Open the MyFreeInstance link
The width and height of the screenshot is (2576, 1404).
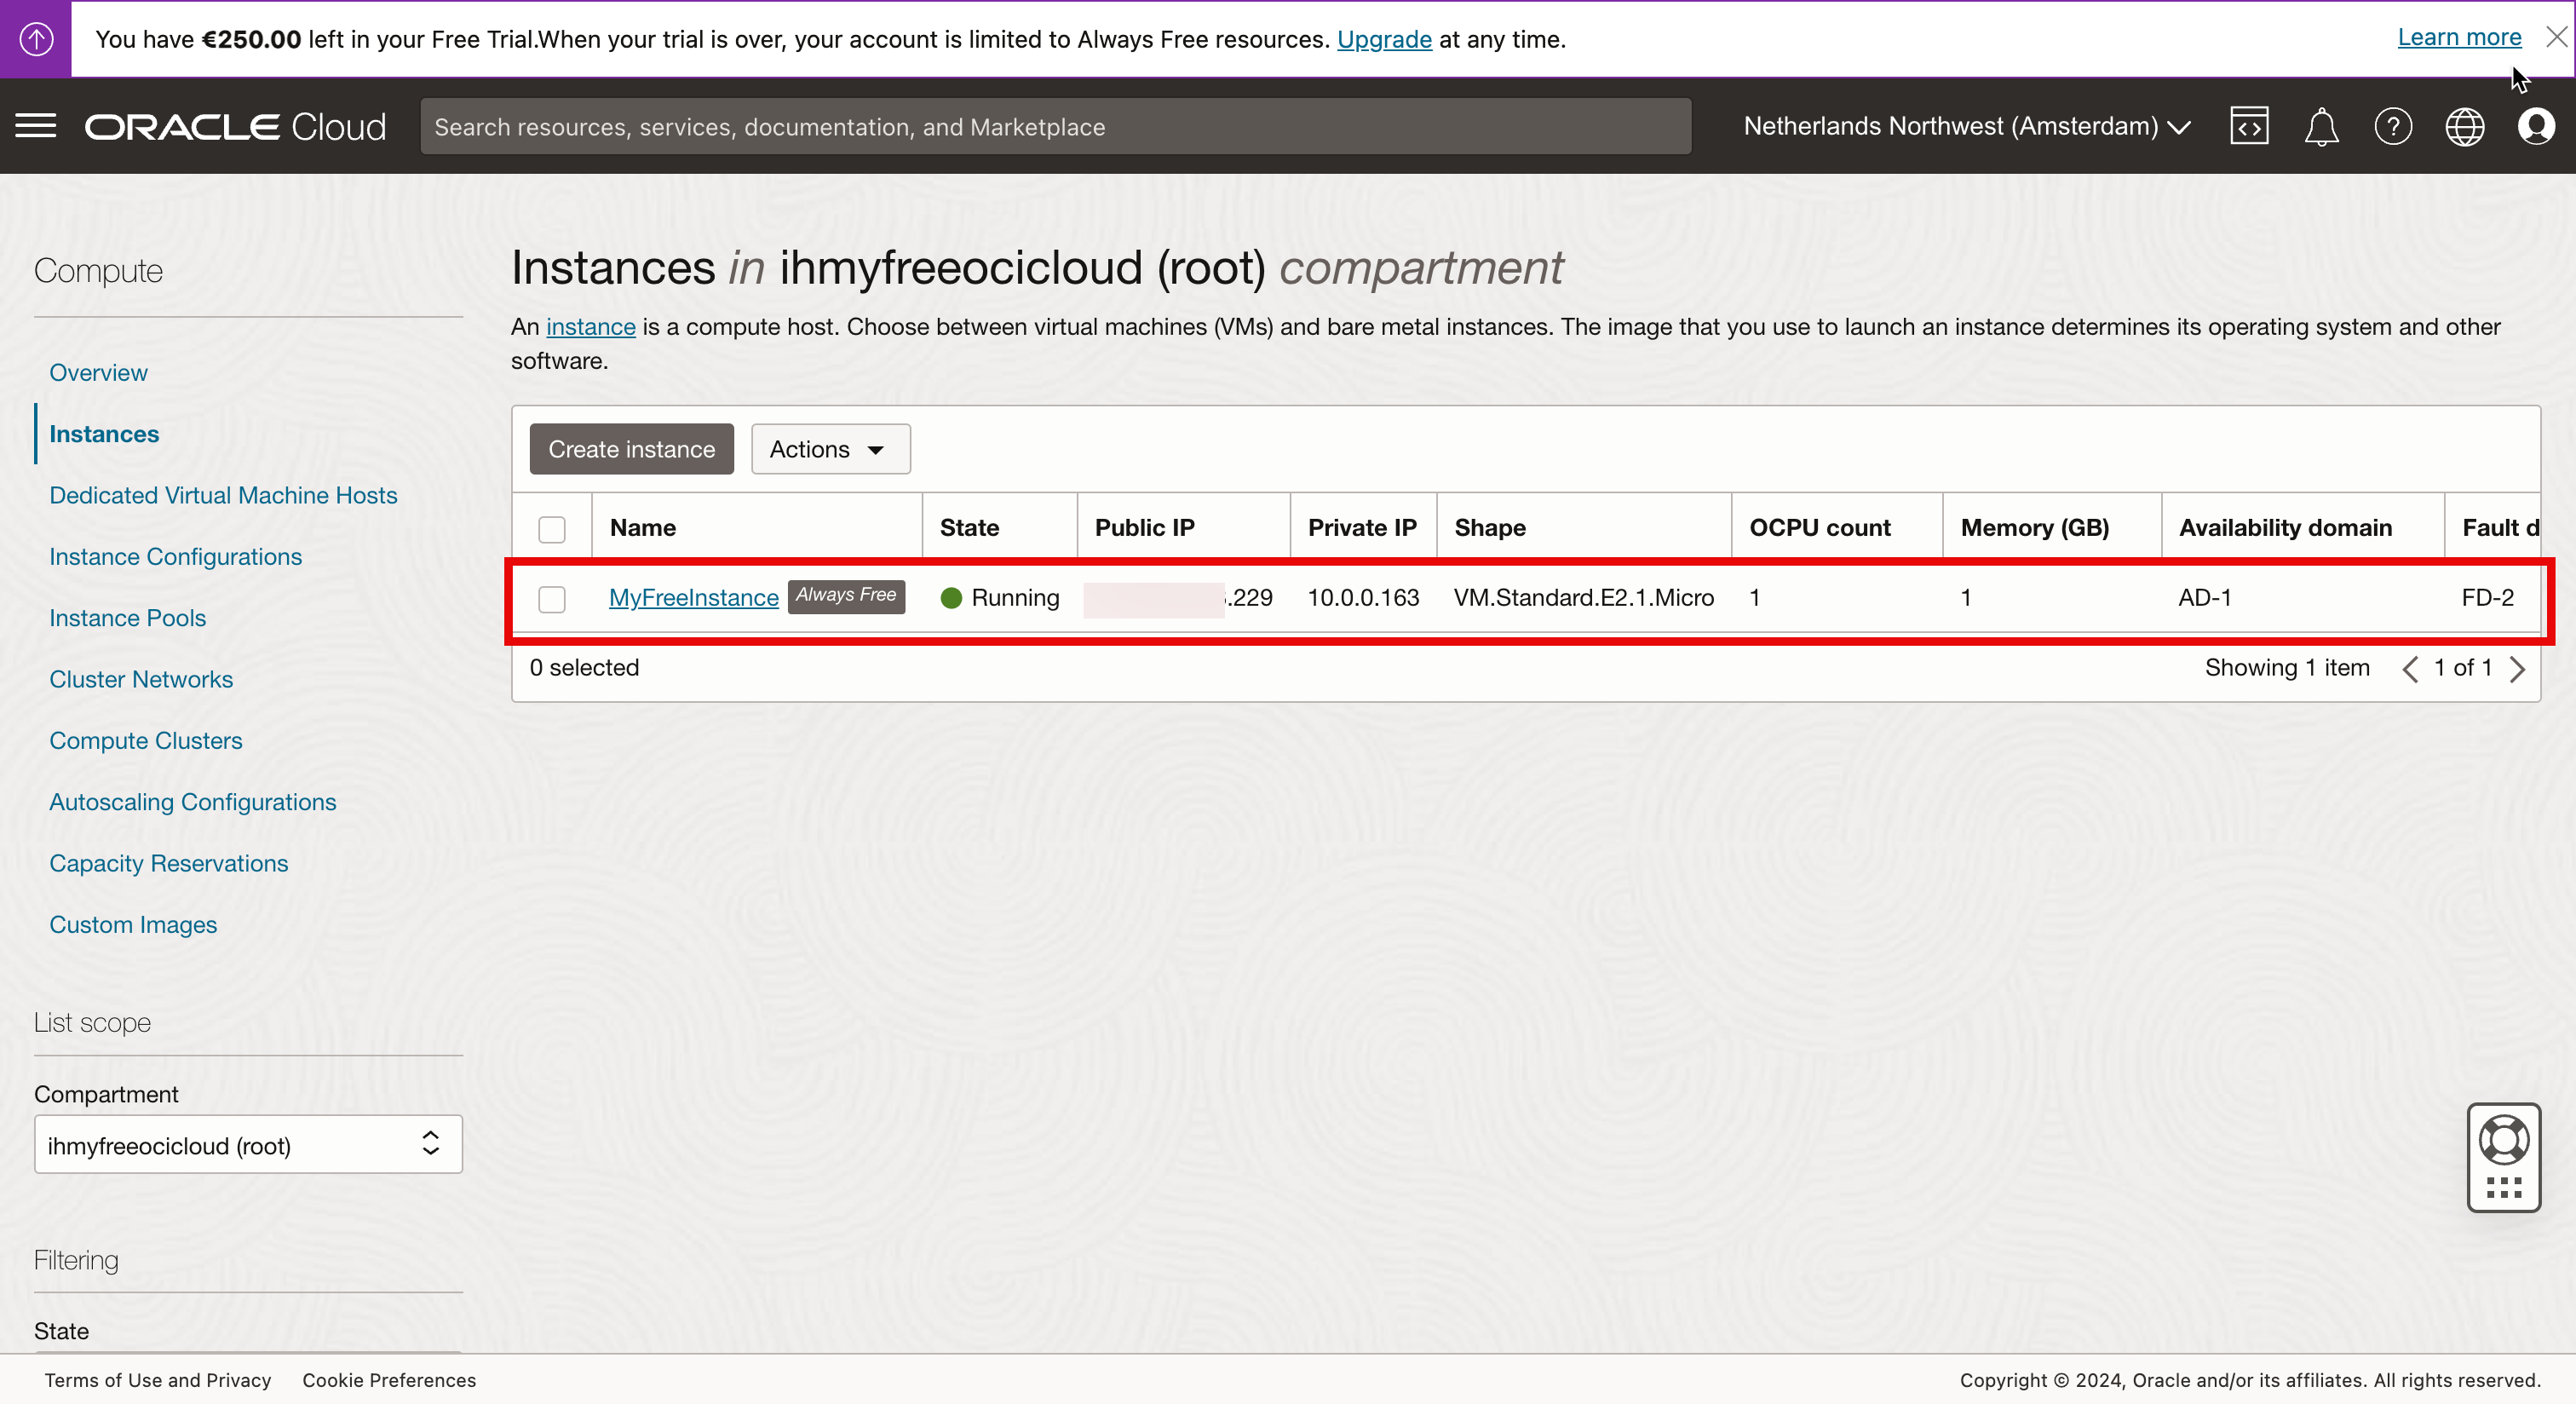point(693,598)
